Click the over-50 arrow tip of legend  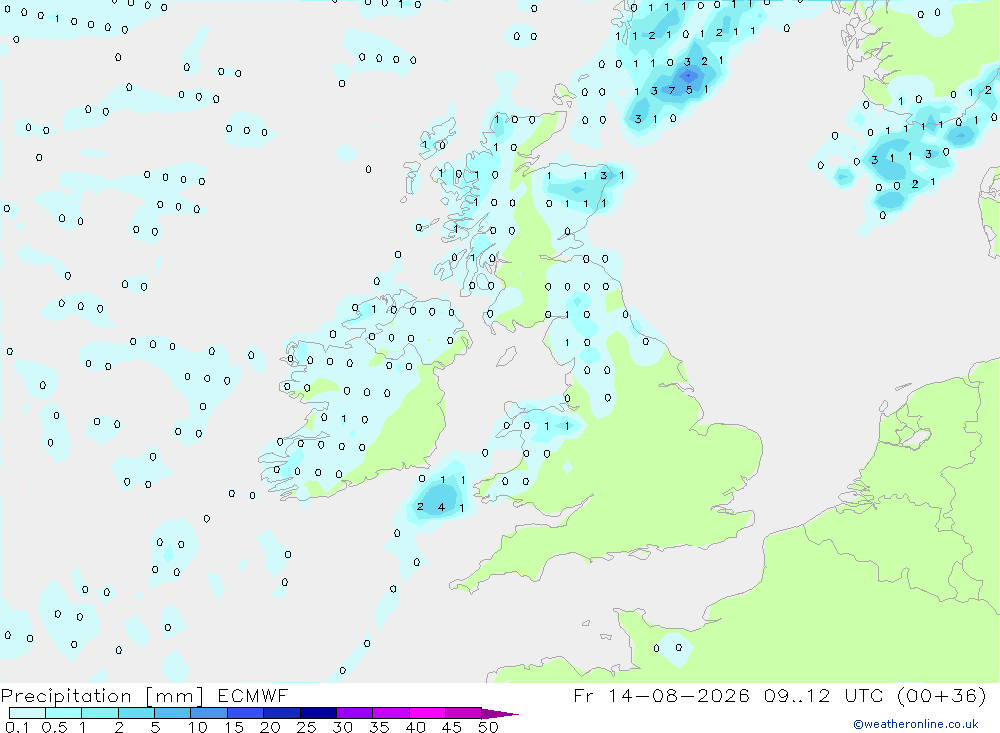[x=500, y=713]
